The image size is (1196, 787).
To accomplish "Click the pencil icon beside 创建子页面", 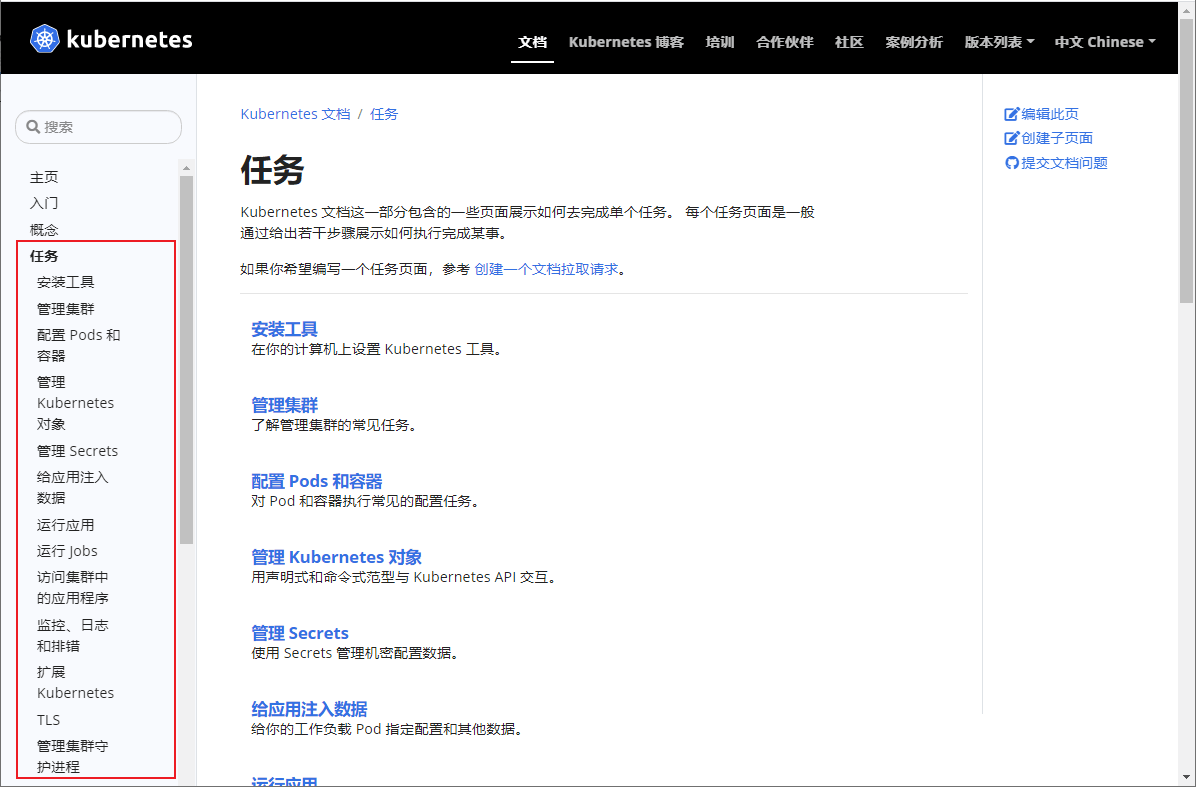I will click(x=1011, y=138).
